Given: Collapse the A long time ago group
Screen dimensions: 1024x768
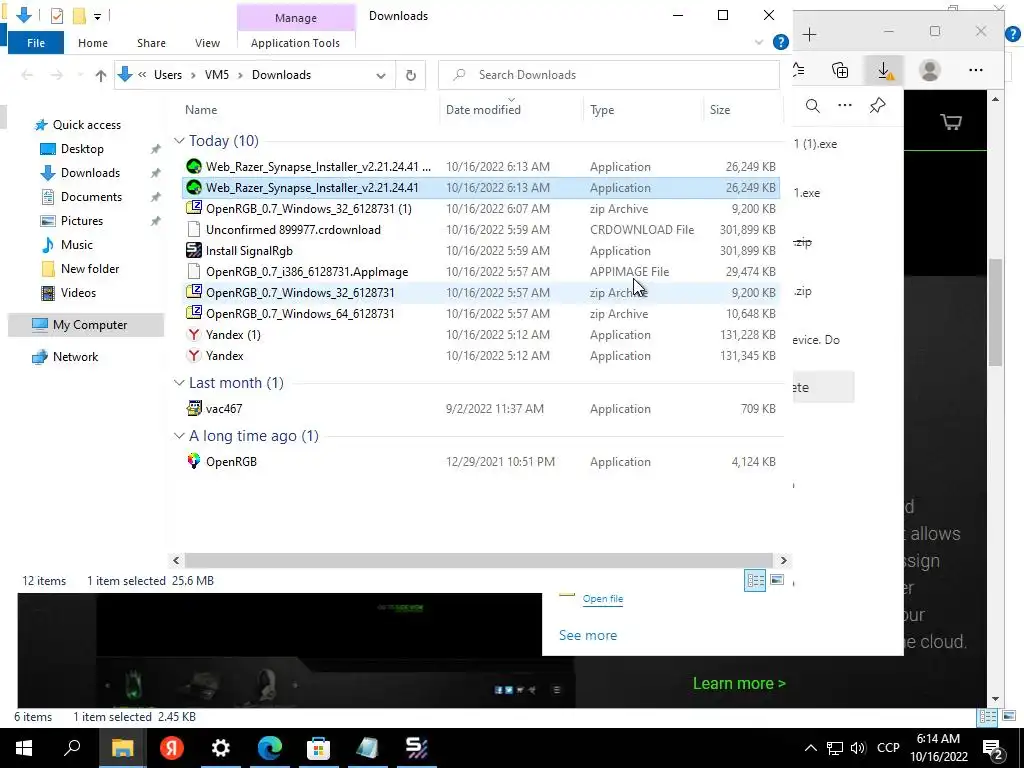Looking at the screenshot, I should [x=179, y=436].
